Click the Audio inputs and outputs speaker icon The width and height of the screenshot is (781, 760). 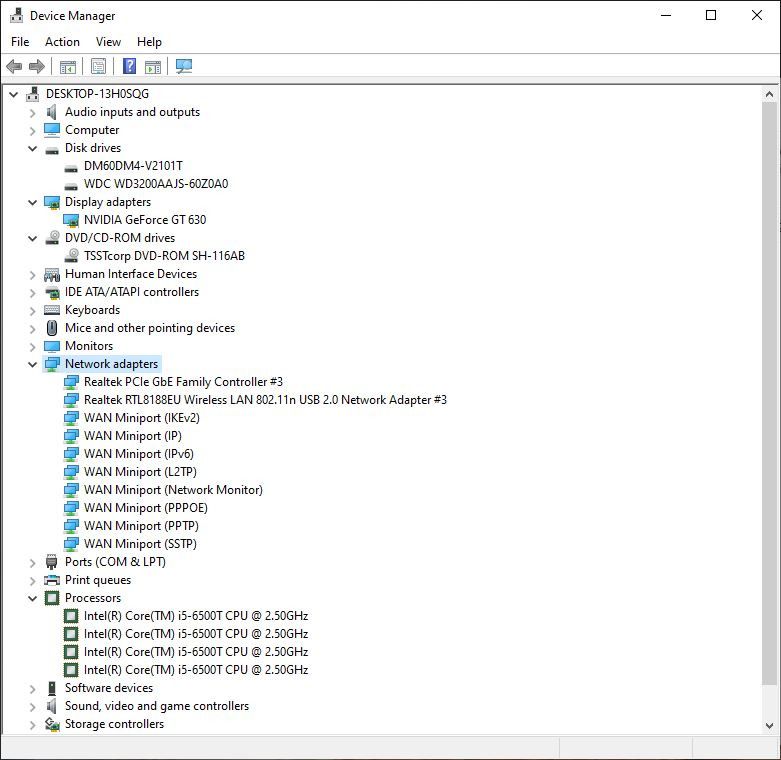[x=52, y=112]
